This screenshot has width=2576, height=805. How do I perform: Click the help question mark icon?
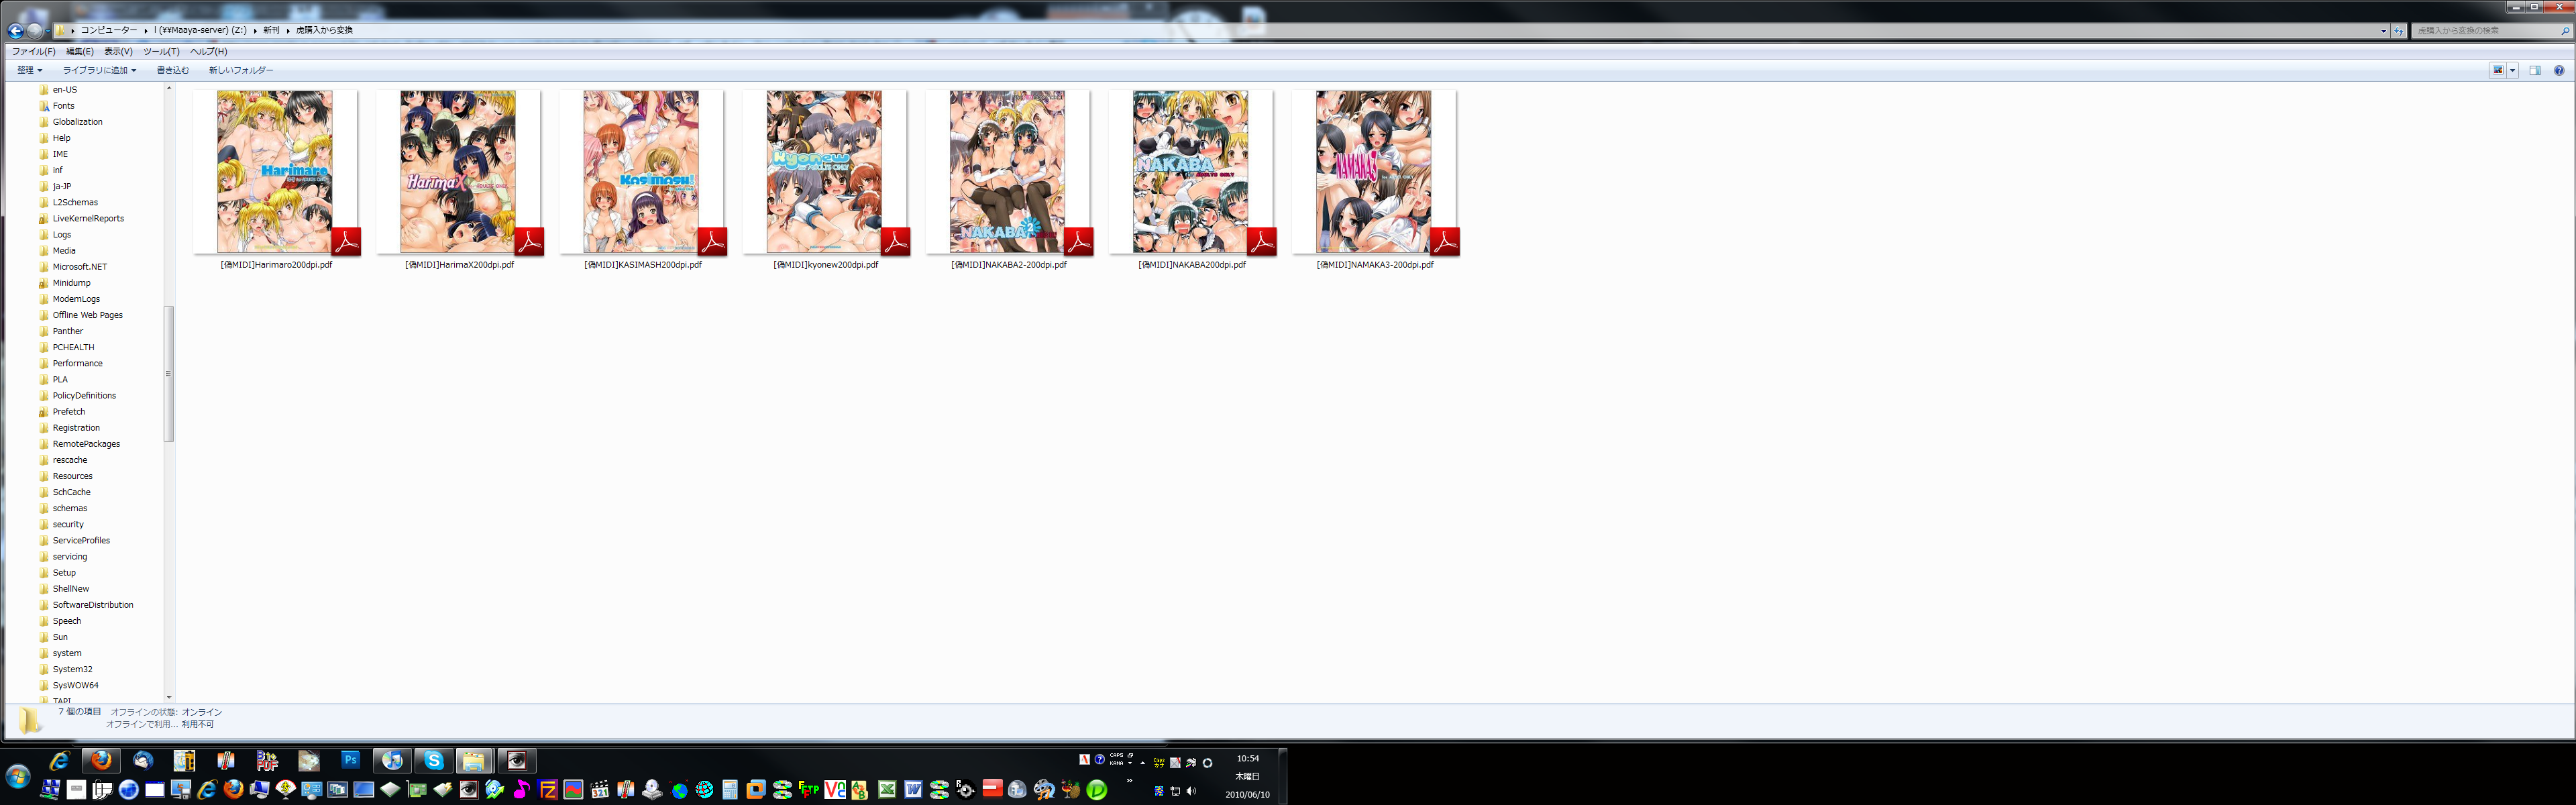coord(2559,70)
